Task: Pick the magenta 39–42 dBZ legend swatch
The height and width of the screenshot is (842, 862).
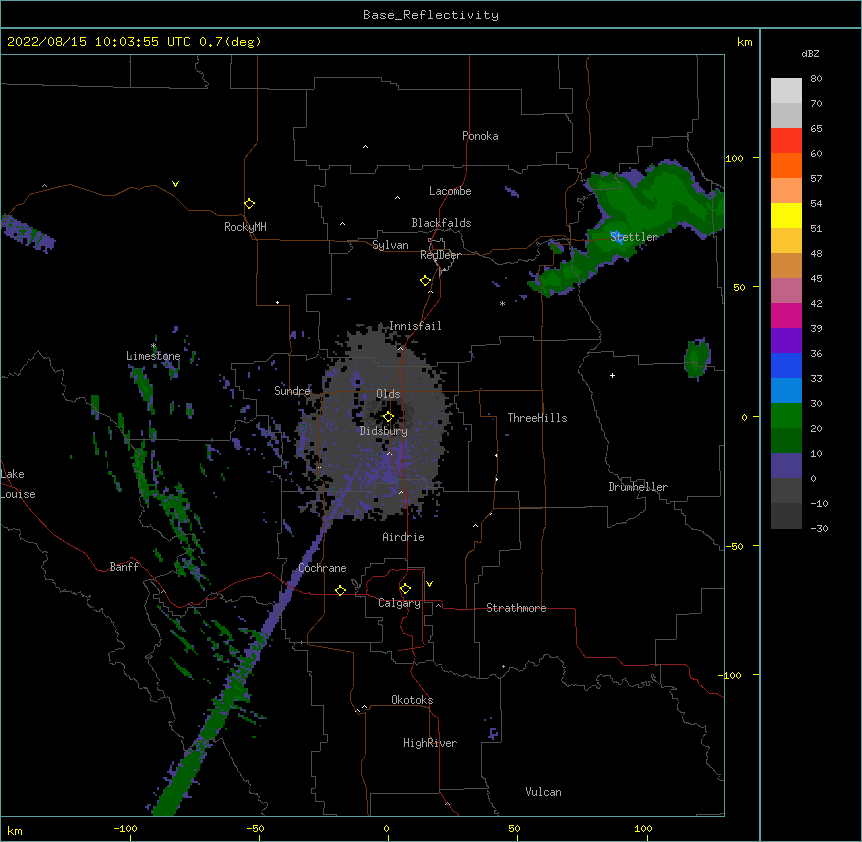Action: (x=786, y=315)
